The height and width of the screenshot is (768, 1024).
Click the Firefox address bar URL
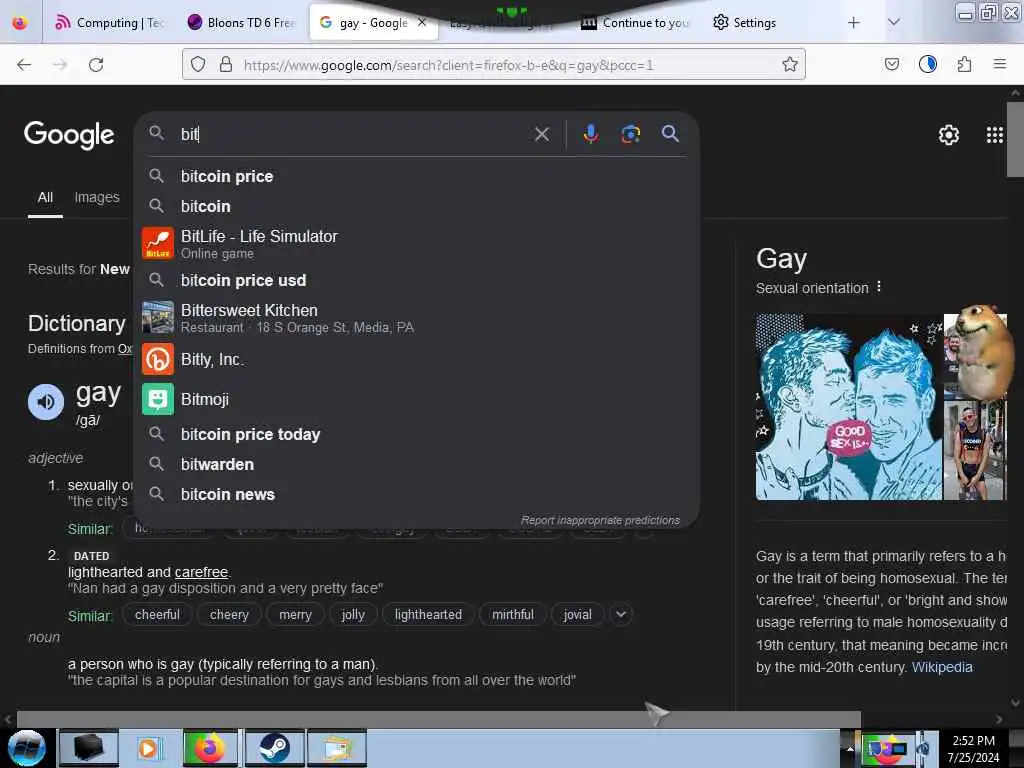[448, 65]
